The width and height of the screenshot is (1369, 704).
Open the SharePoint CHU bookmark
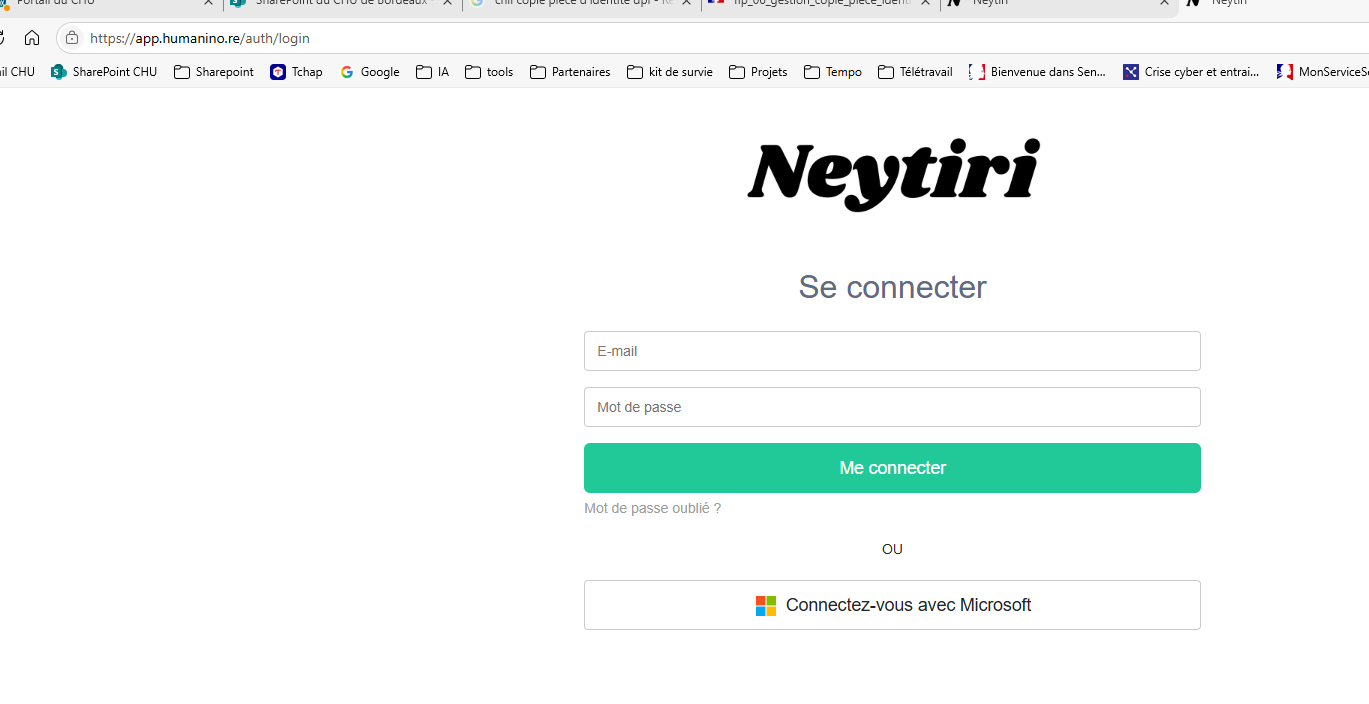pyautogui.click(x=104, y=72)
